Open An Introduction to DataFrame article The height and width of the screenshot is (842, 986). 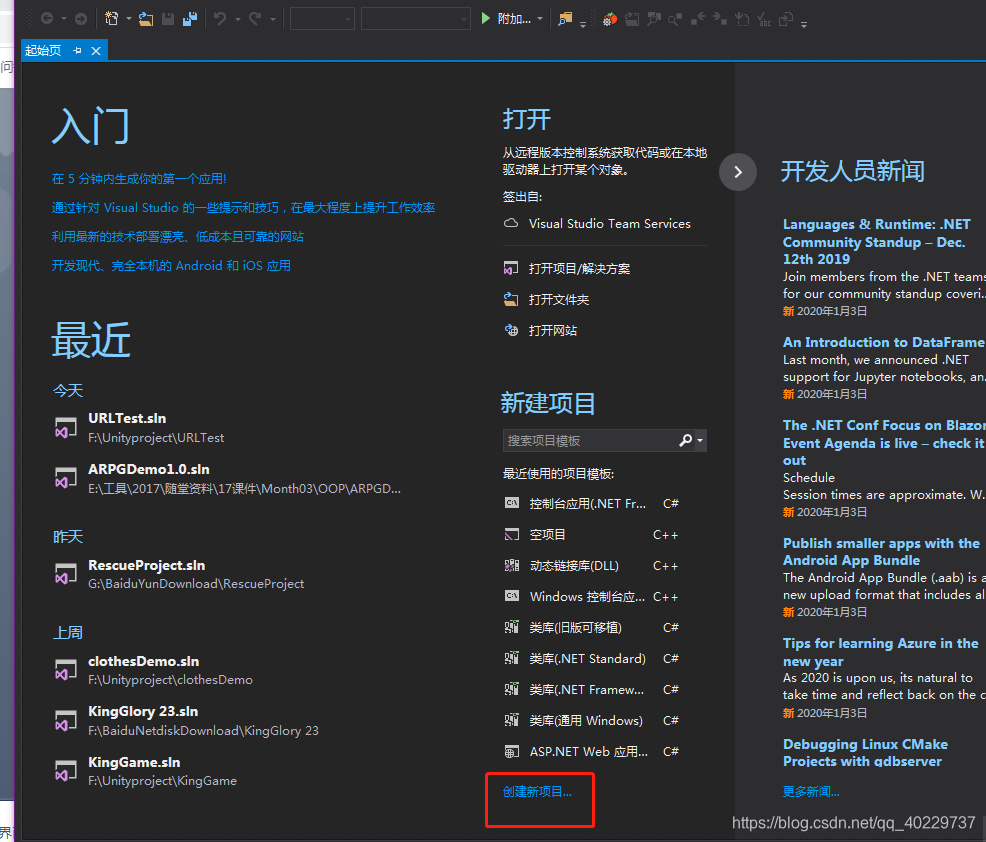[x=884, y=343]
